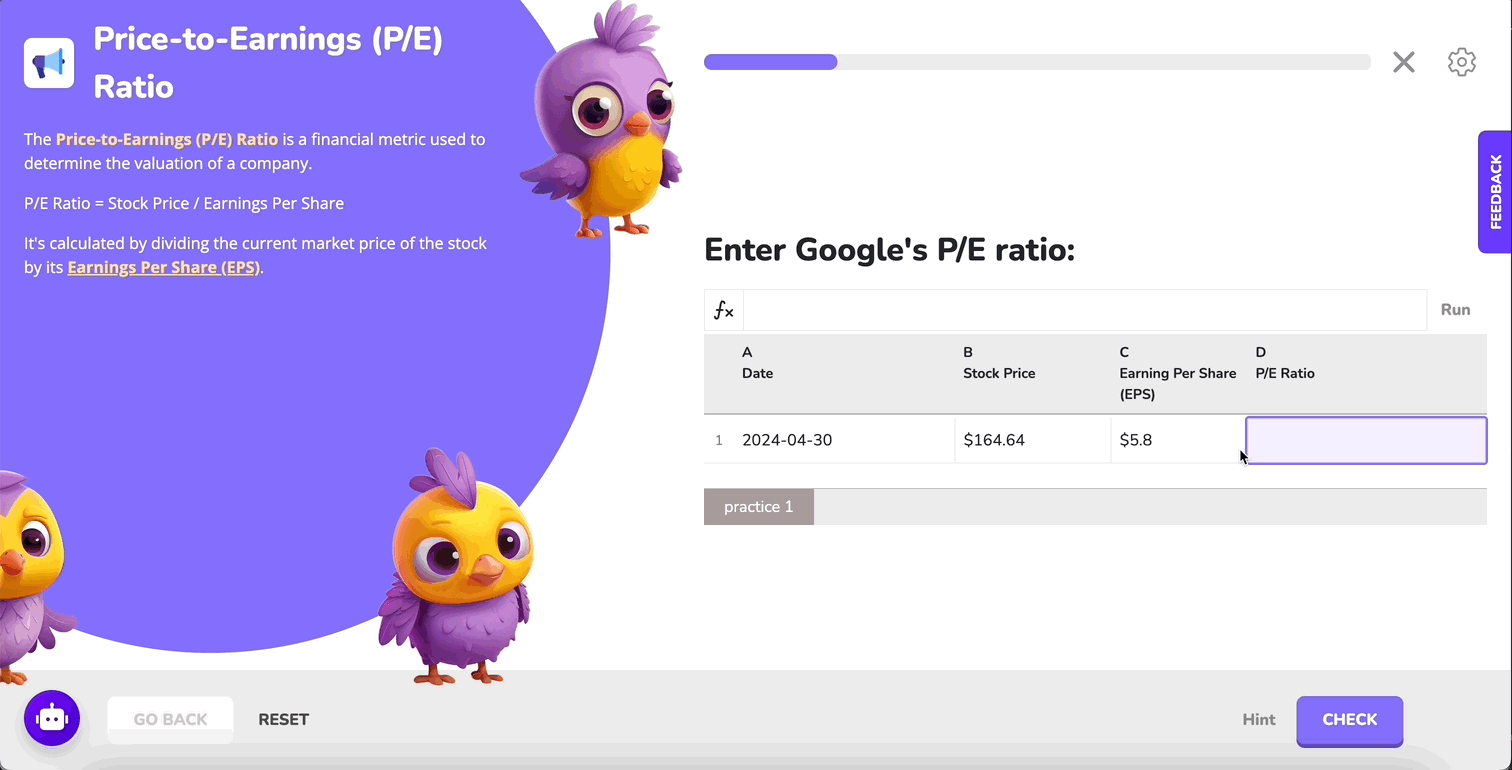1512x770 pixels.
Task: Click the formula bar input
Action: coord(1085,310)
